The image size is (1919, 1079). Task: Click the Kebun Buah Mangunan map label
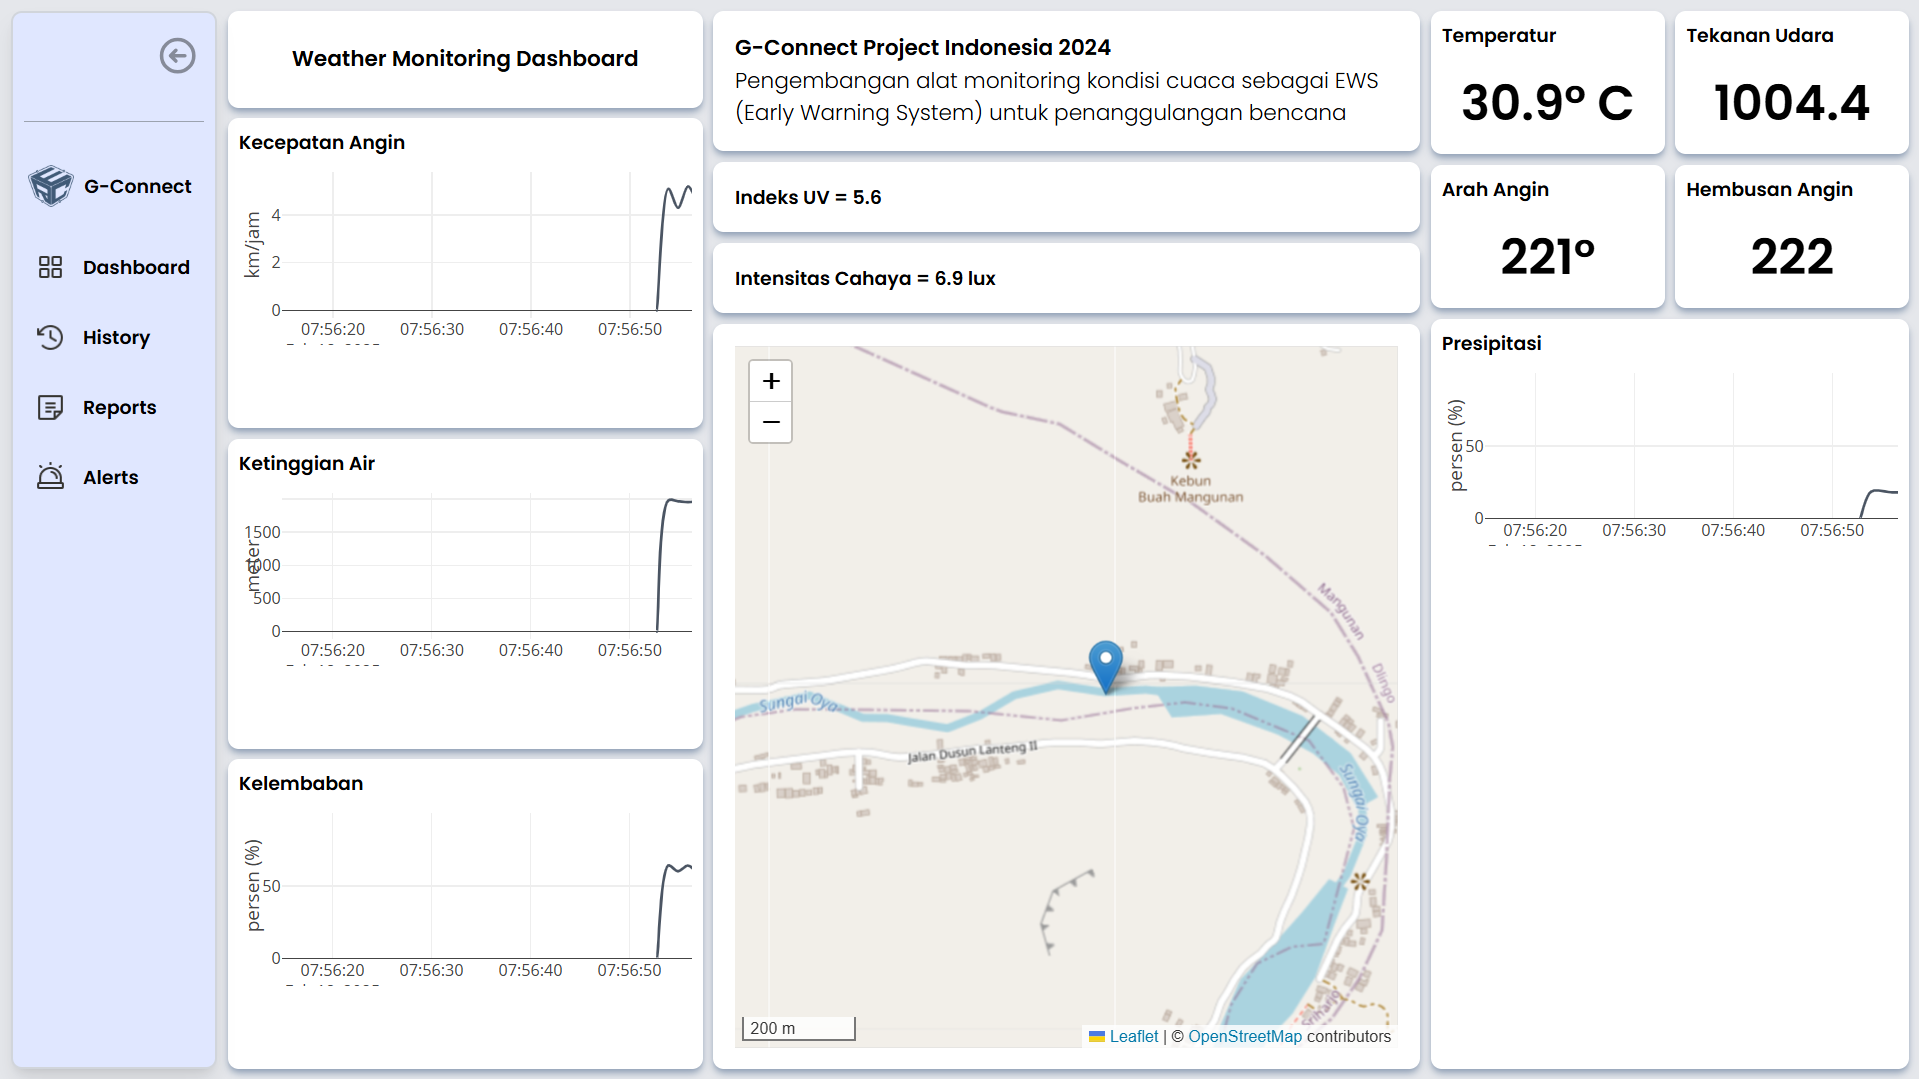click(x=1190, y=488)
